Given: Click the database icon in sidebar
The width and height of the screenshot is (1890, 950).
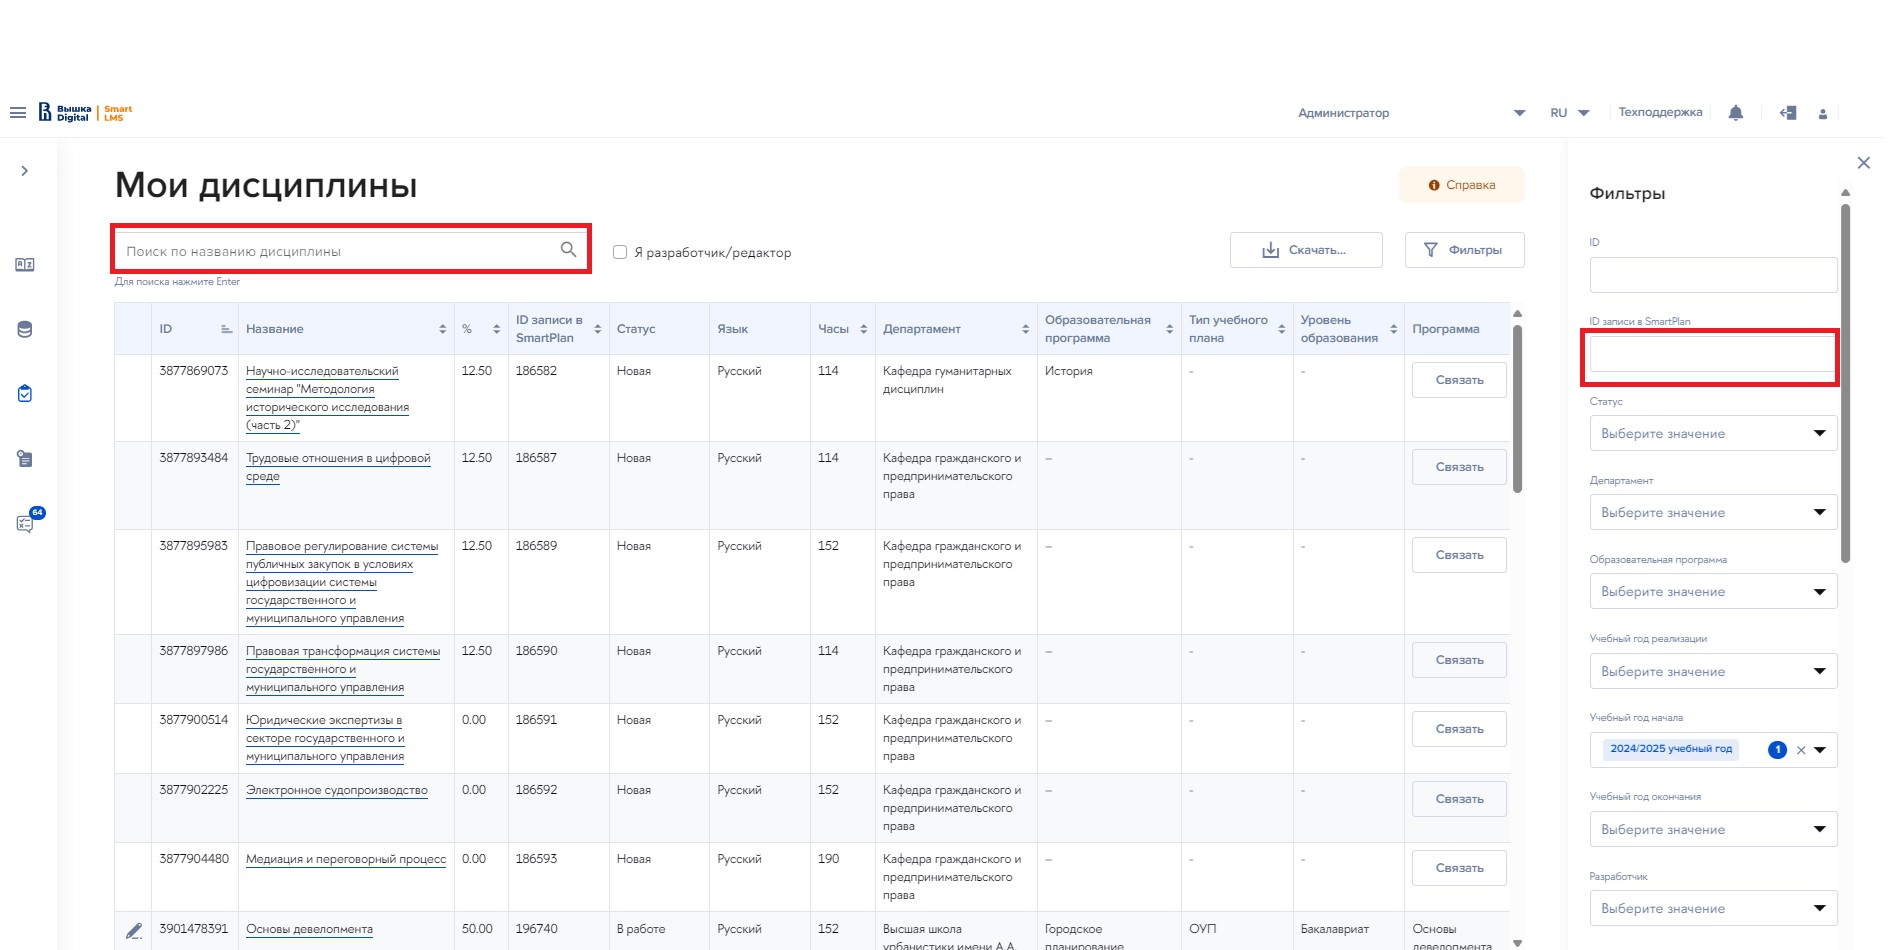Looking at the screenshot, I should [25, 330].
